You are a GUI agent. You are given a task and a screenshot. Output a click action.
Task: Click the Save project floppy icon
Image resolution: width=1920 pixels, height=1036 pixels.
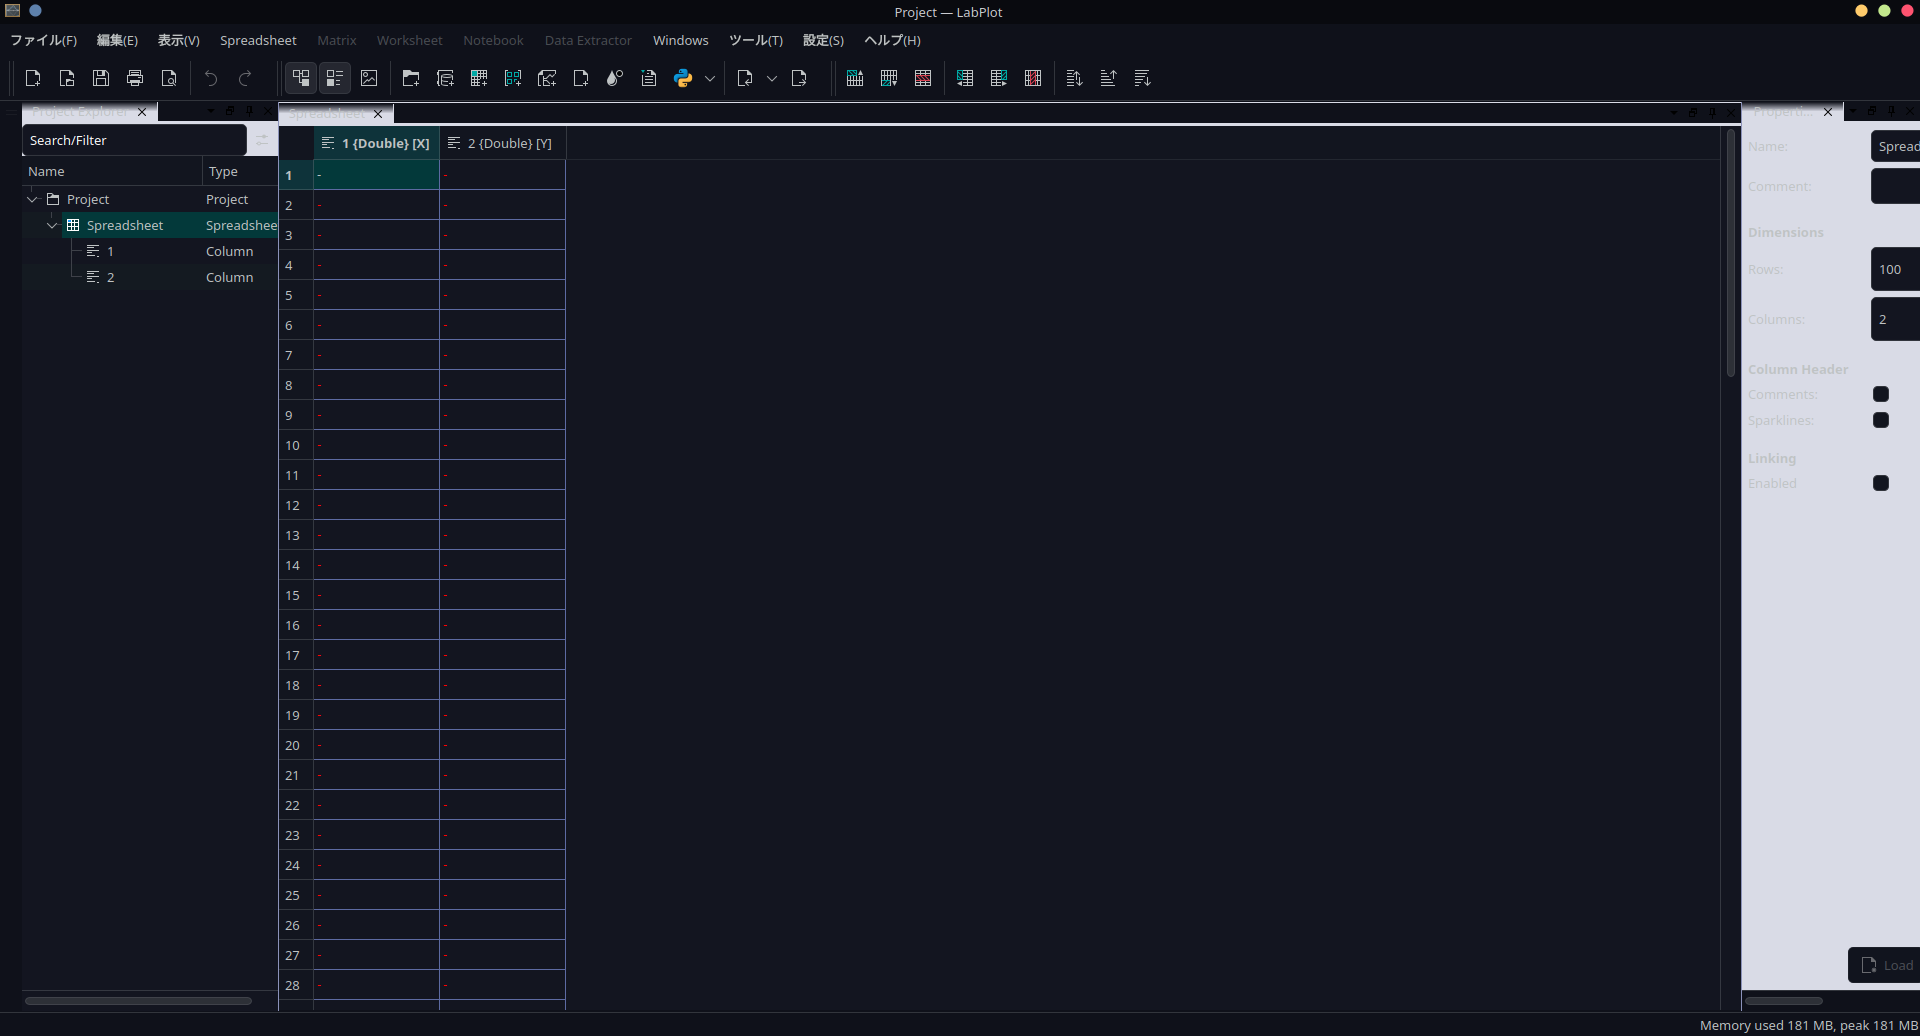point(101,78)
